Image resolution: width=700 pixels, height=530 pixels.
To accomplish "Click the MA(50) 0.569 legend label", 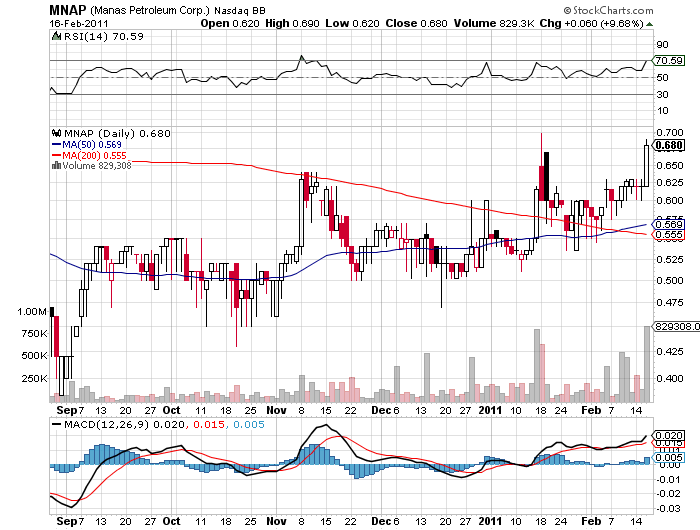I will click(x=92, y=145).
